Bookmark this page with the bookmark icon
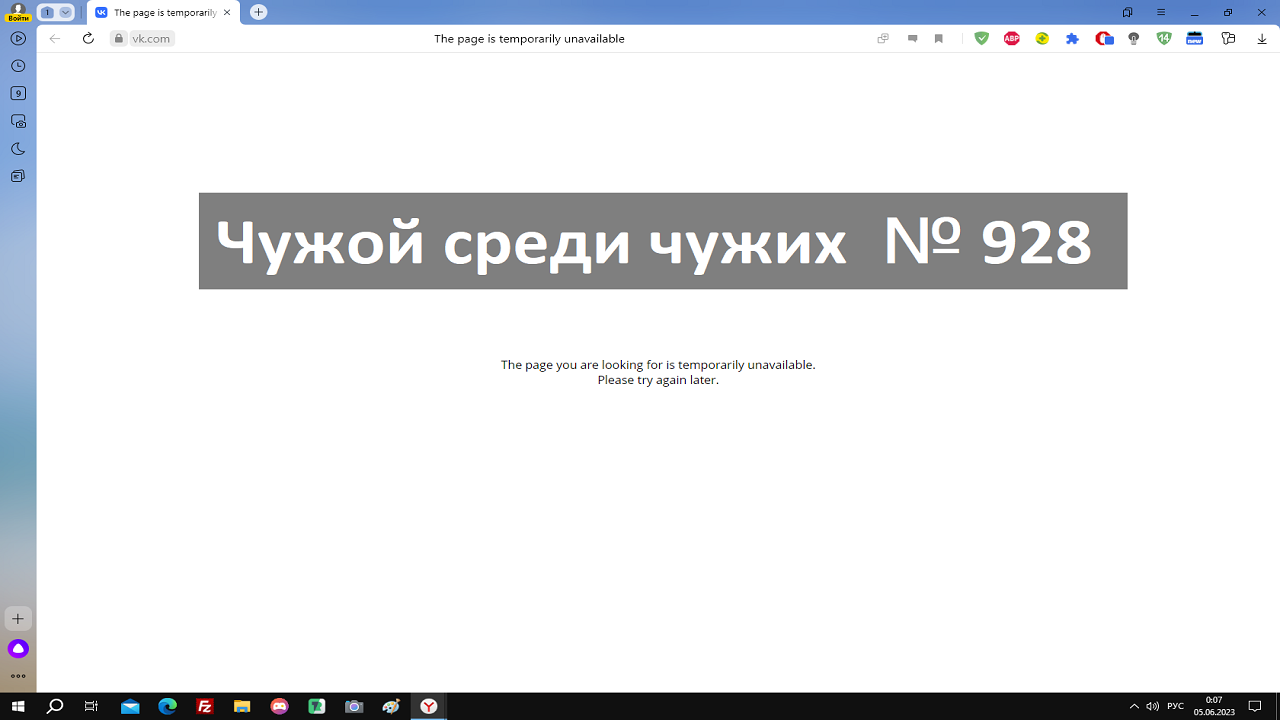The height and width of the screenshot is (720, 1280). click(939, 38)
